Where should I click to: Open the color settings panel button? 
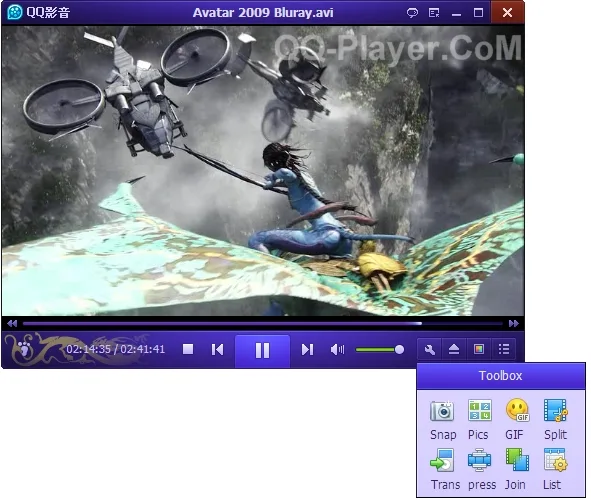479,350
